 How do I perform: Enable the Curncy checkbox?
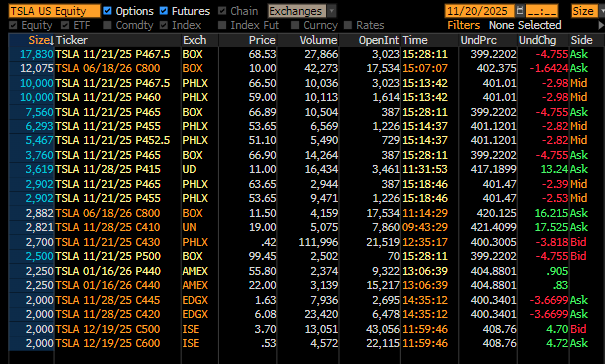295,25
